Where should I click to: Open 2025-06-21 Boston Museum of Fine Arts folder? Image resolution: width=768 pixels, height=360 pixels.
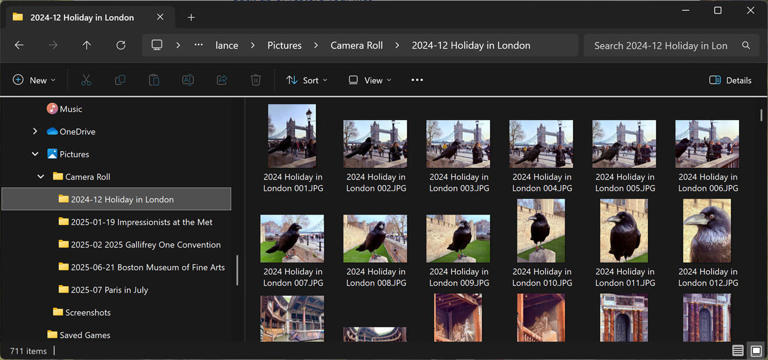pos(142,267)
